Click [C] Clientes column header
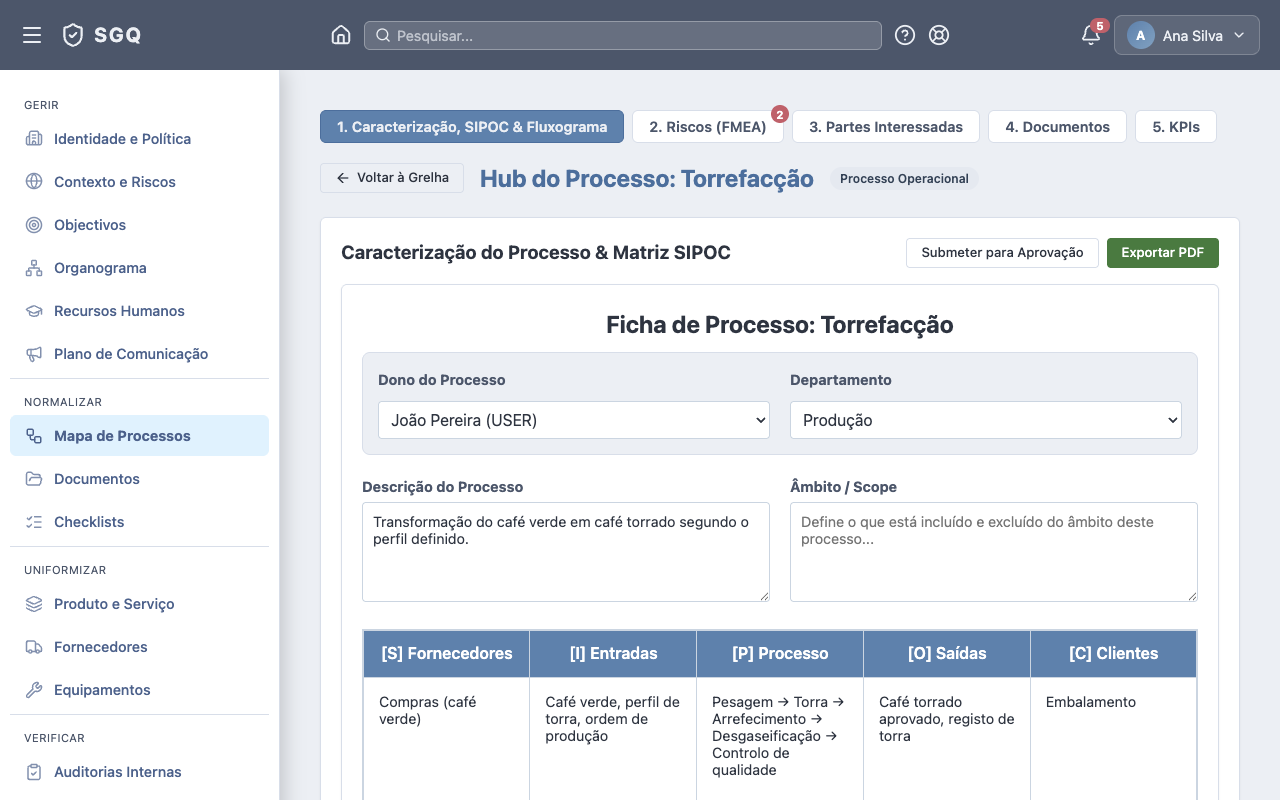Viewport: 1280px width, 800px height. point(1113,654)
